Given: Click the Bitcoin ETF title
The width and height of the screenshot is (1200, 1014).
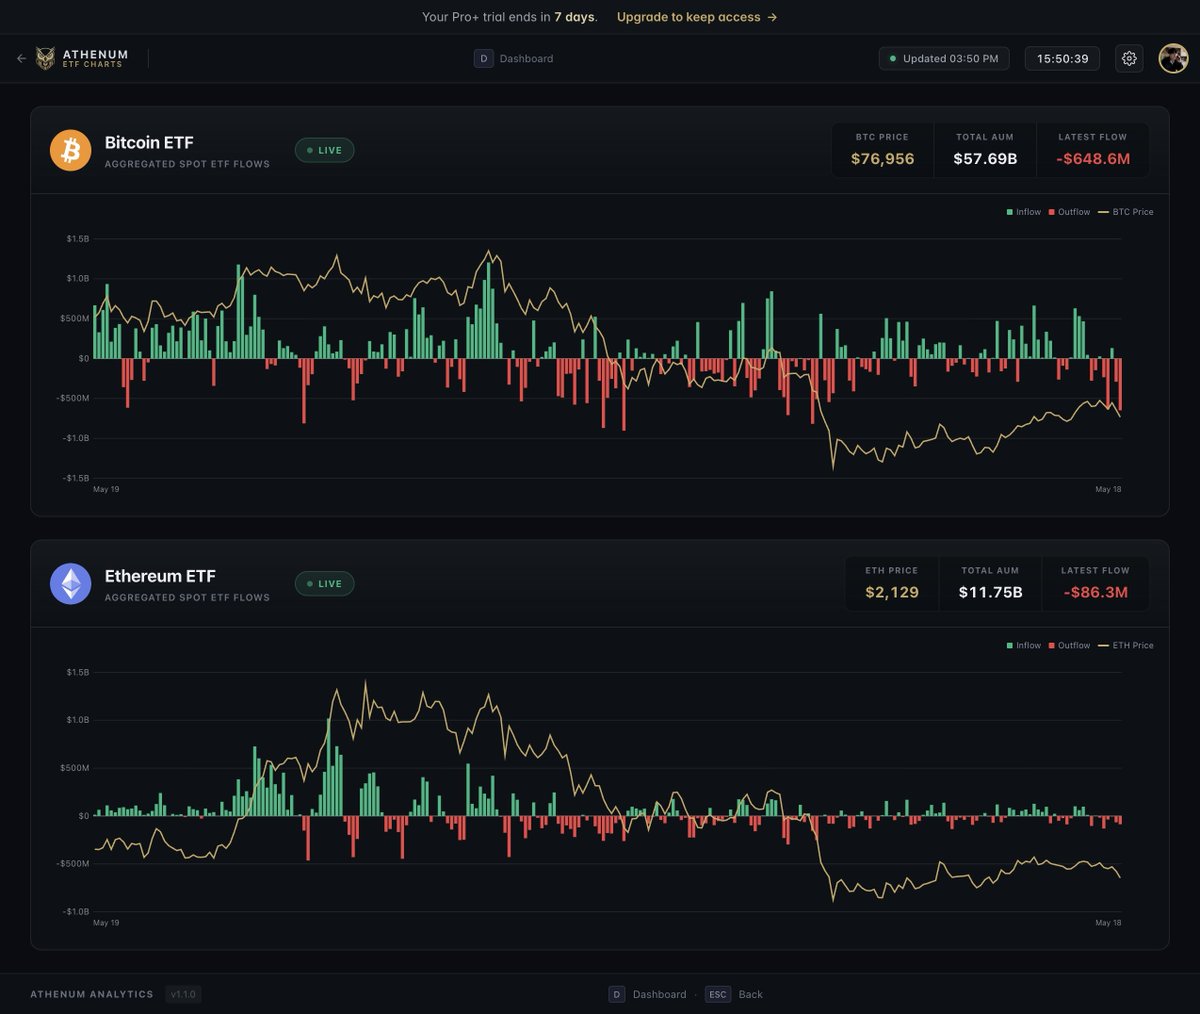Looking at the screenshot, I should point(149,143).
